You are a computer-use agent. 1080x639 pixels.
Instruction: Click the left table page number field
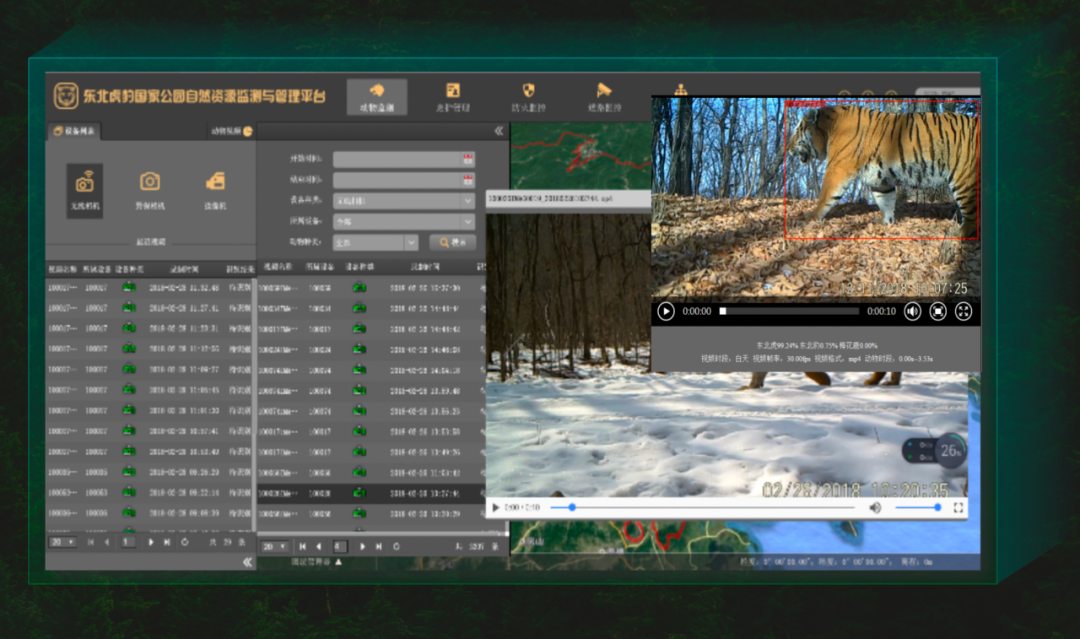(x=128, y=543)
